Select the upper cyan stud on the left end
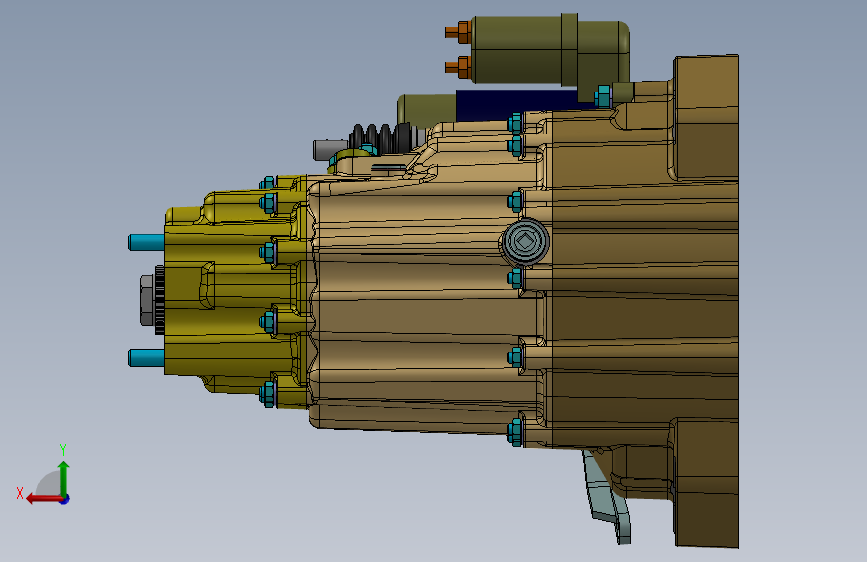Screen dimensions: 867x562 146,242
